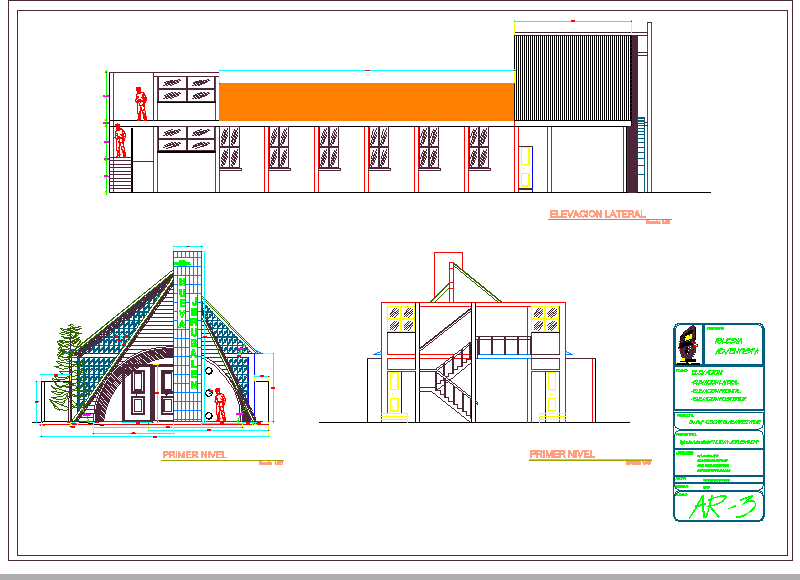800x580 pixels.
Task: Select the yellow door in lateral elevation
Action: [525, 167]
